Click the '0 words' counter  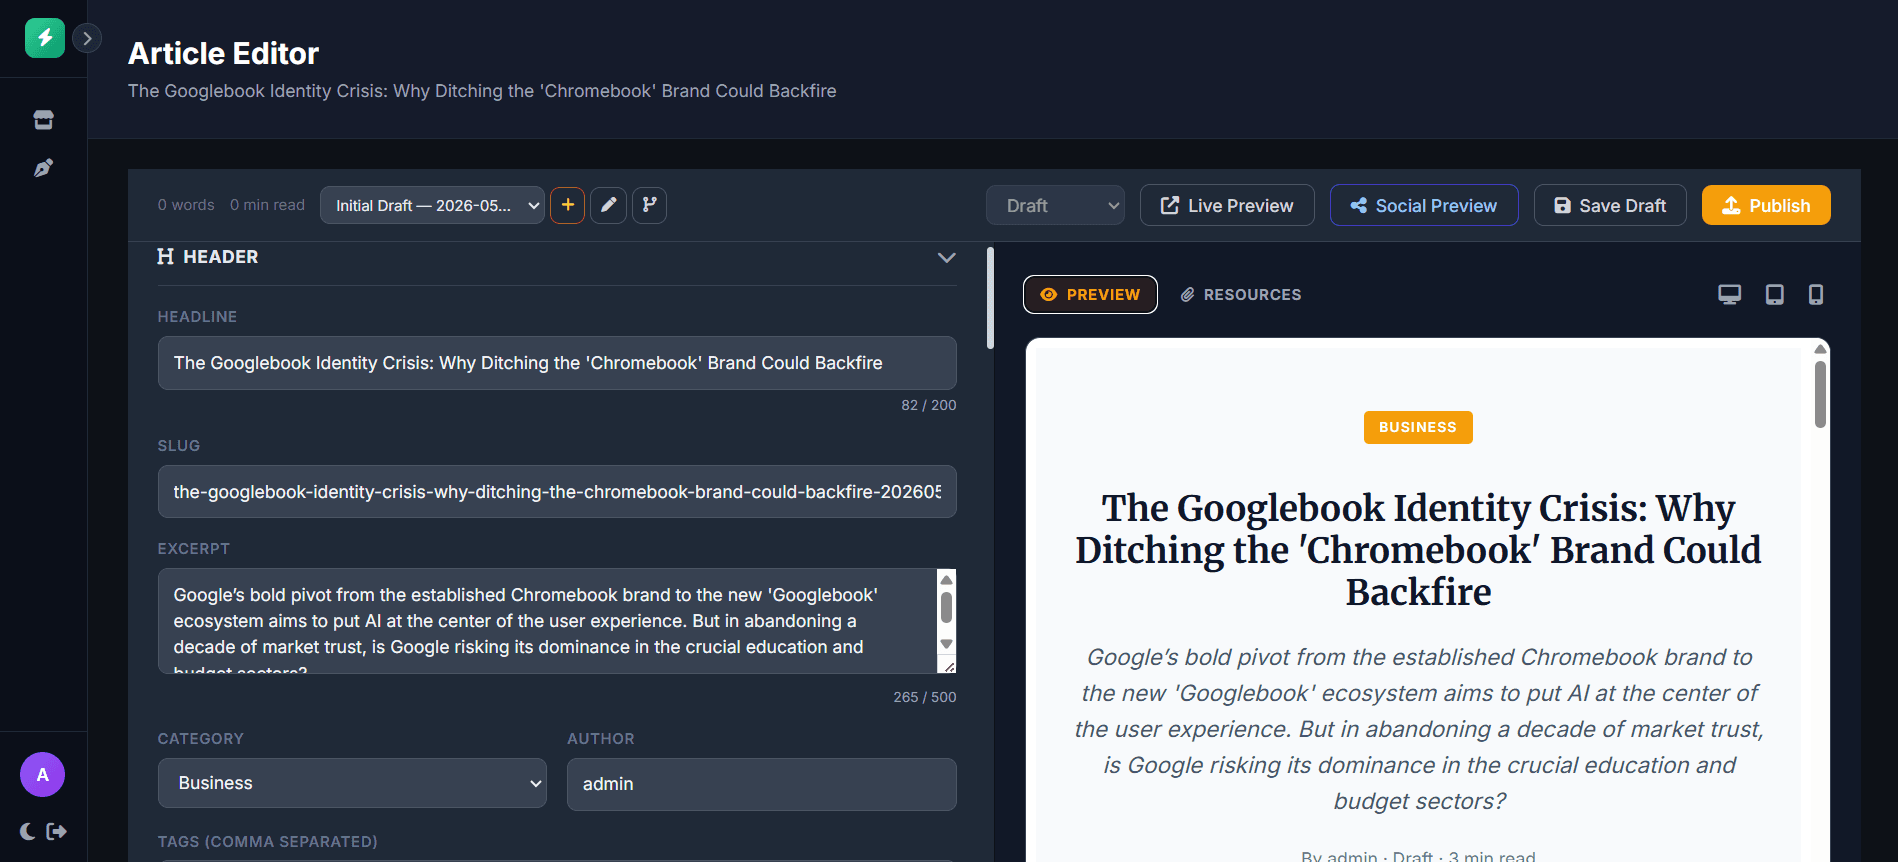tap(186, 205)
